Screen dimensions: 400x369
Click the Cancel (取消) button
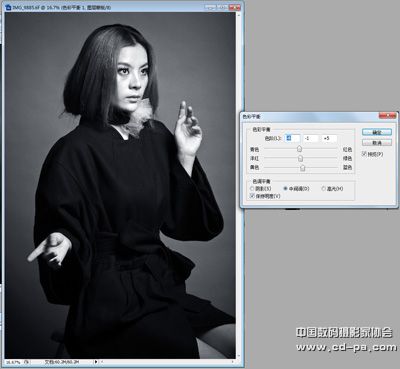[x=377, y=143]
